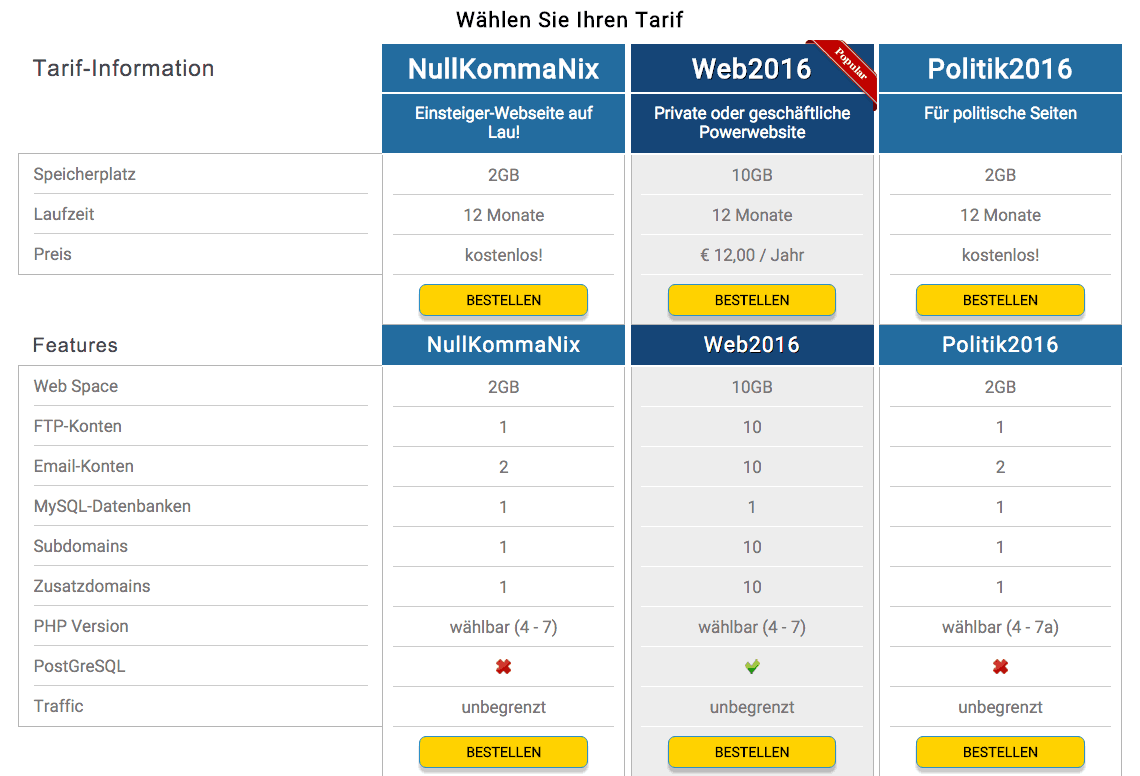Click NullKommaNix BESTELLEN button below the Traffic row
Screen dimensions: 1140x776
(x=503, y=752)
